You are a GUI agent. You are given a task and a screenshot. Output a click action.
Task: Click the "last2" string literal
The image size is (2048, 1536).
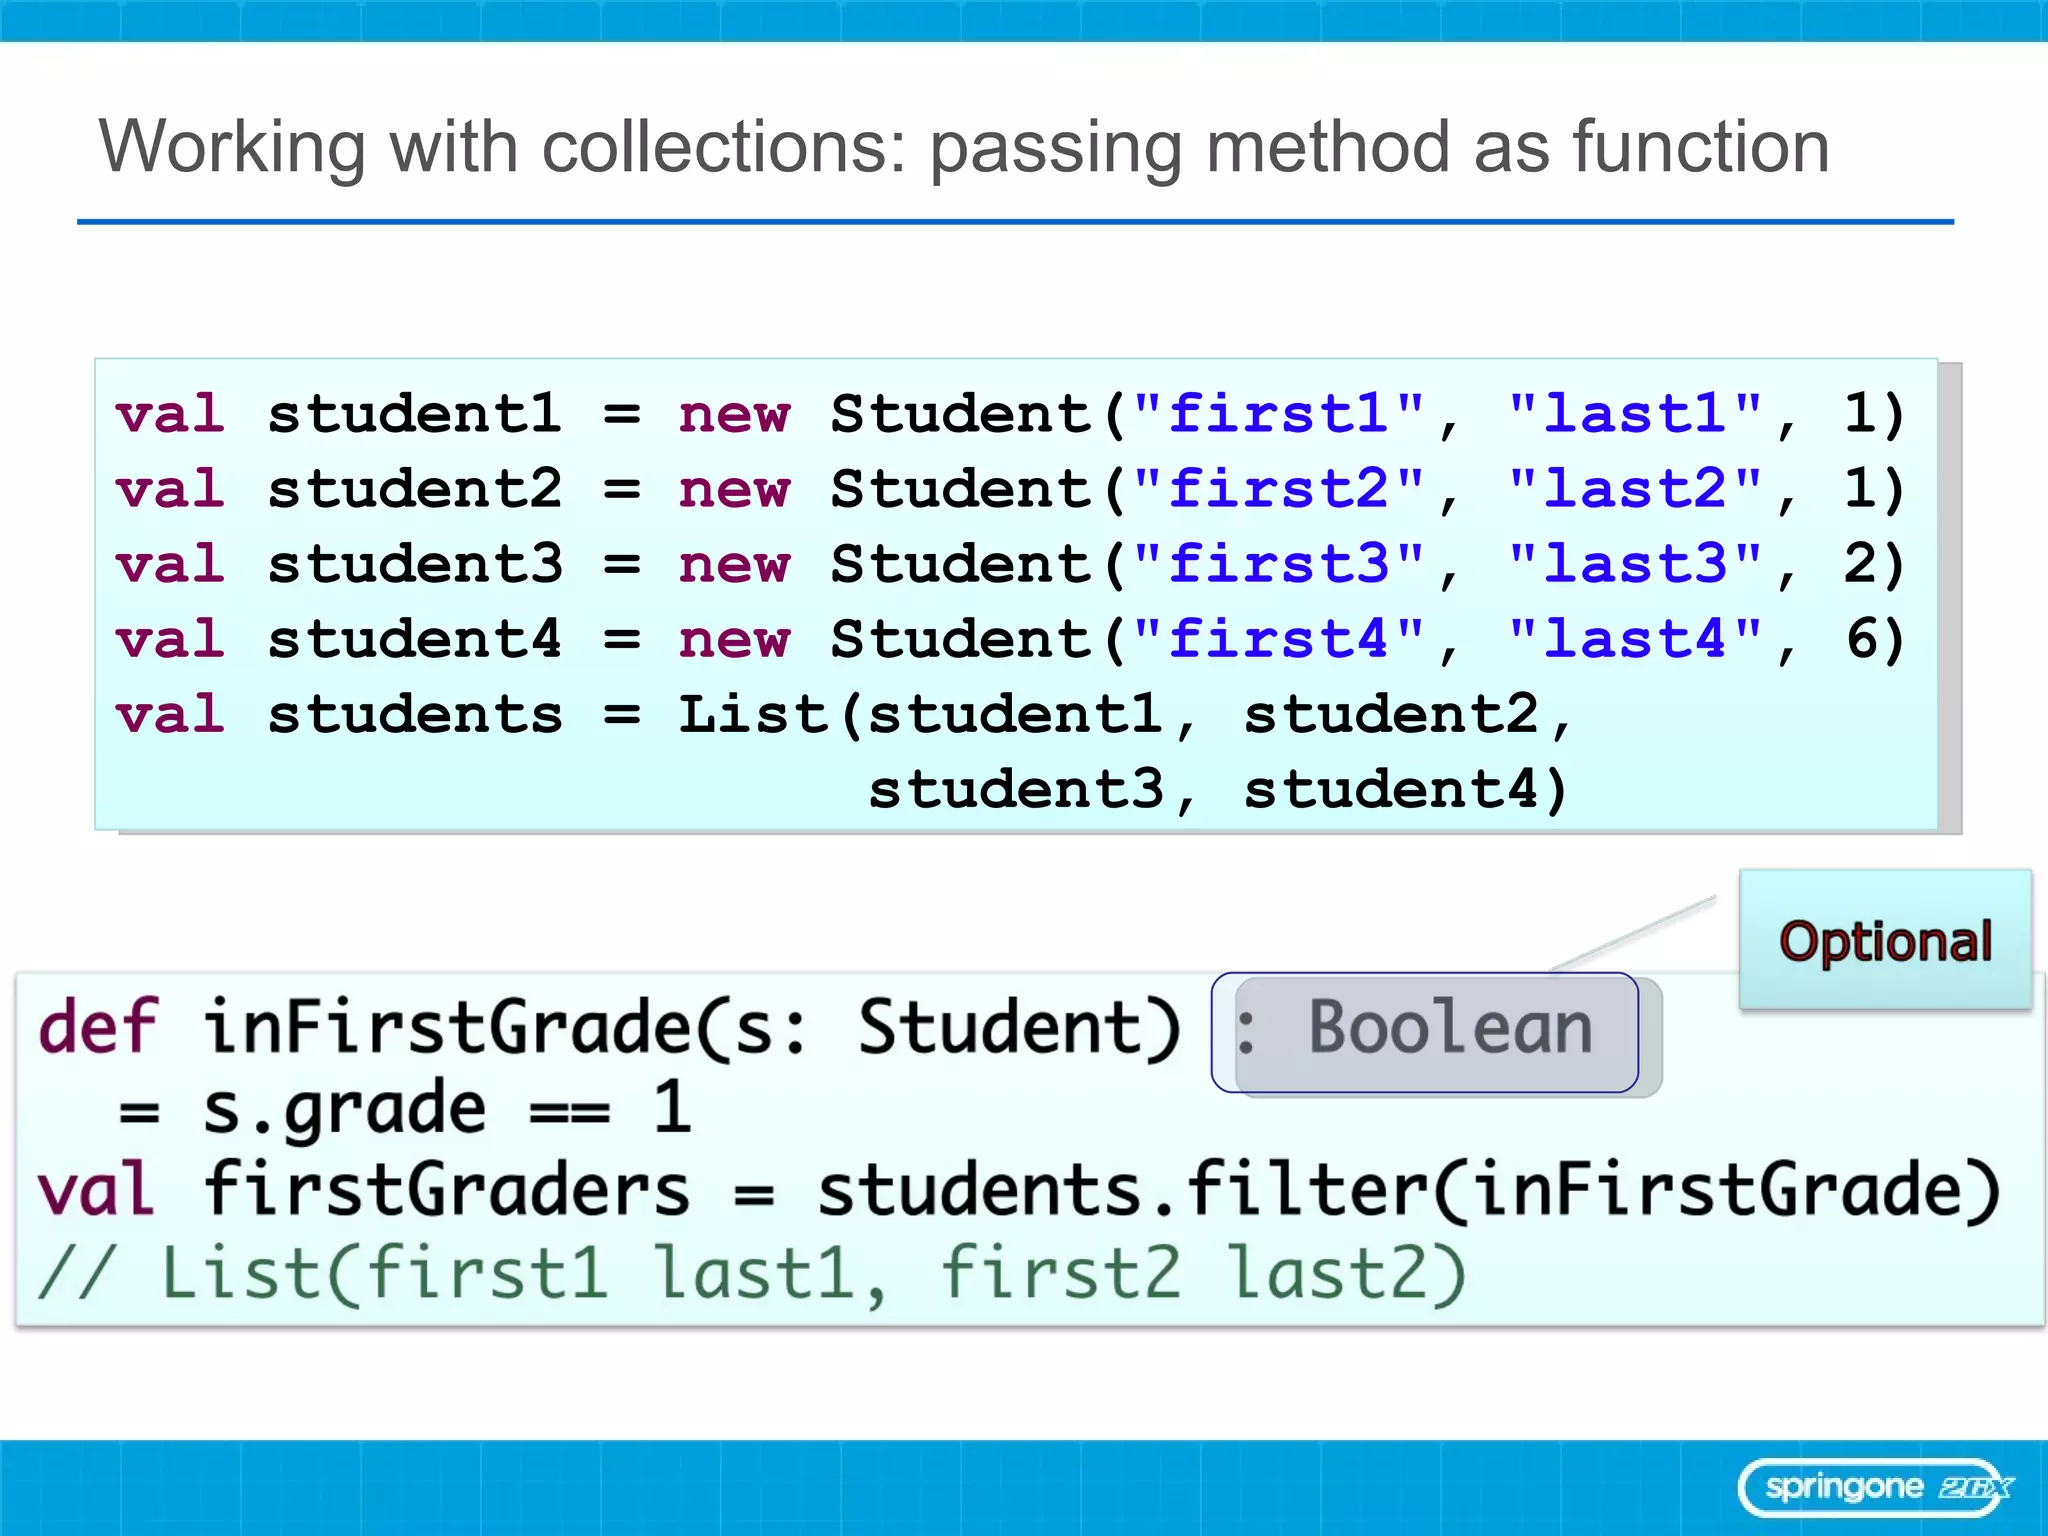1634,488
